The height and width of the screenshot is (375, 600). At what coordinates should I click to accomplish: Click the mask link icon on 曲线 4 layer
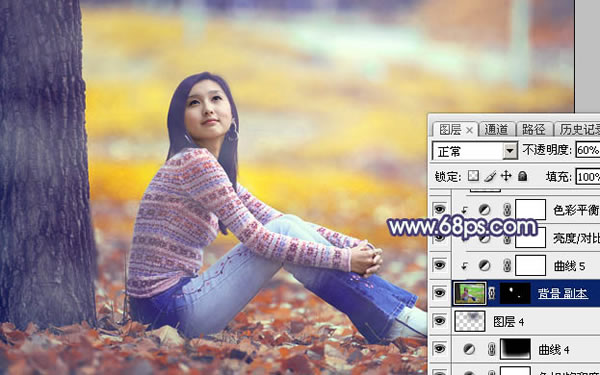492,349
